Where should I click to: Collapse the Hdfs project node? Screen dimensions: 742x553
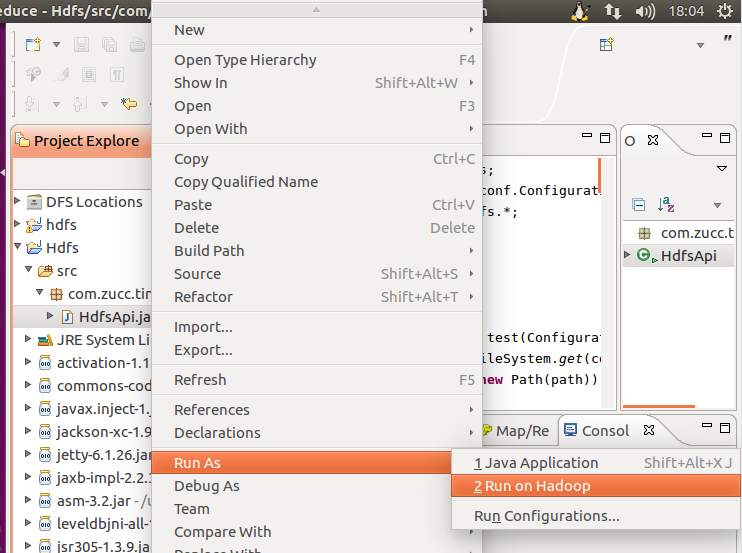click(x=18, y=246)
